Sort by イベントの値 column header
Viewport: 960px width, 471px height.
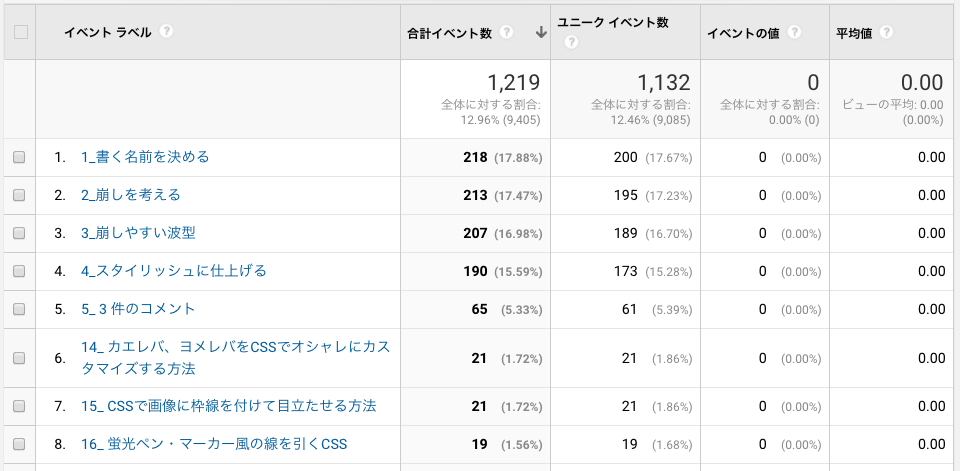pyautogui.click(x=744, y=32)
